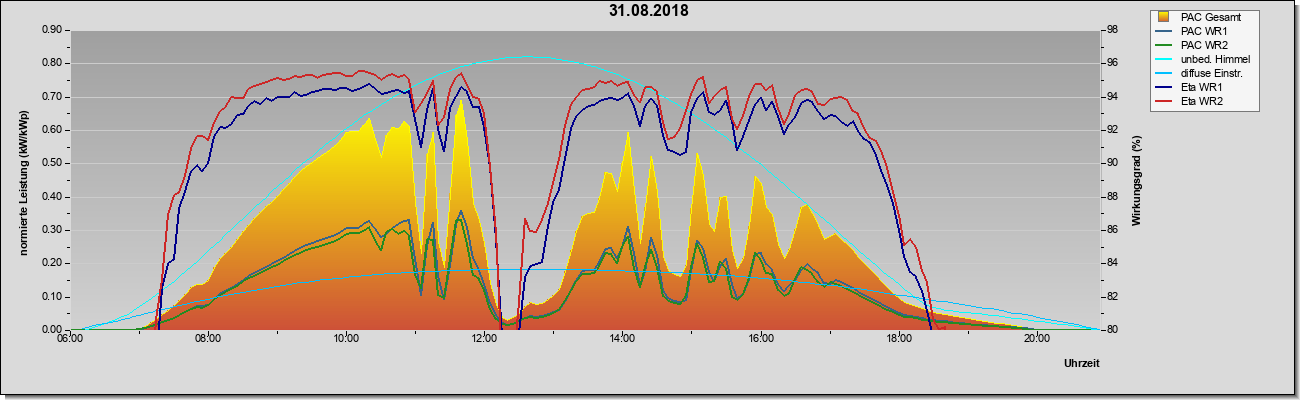
Task: Click the red Eta WR2 legend line
Action: coord(1165,102)
